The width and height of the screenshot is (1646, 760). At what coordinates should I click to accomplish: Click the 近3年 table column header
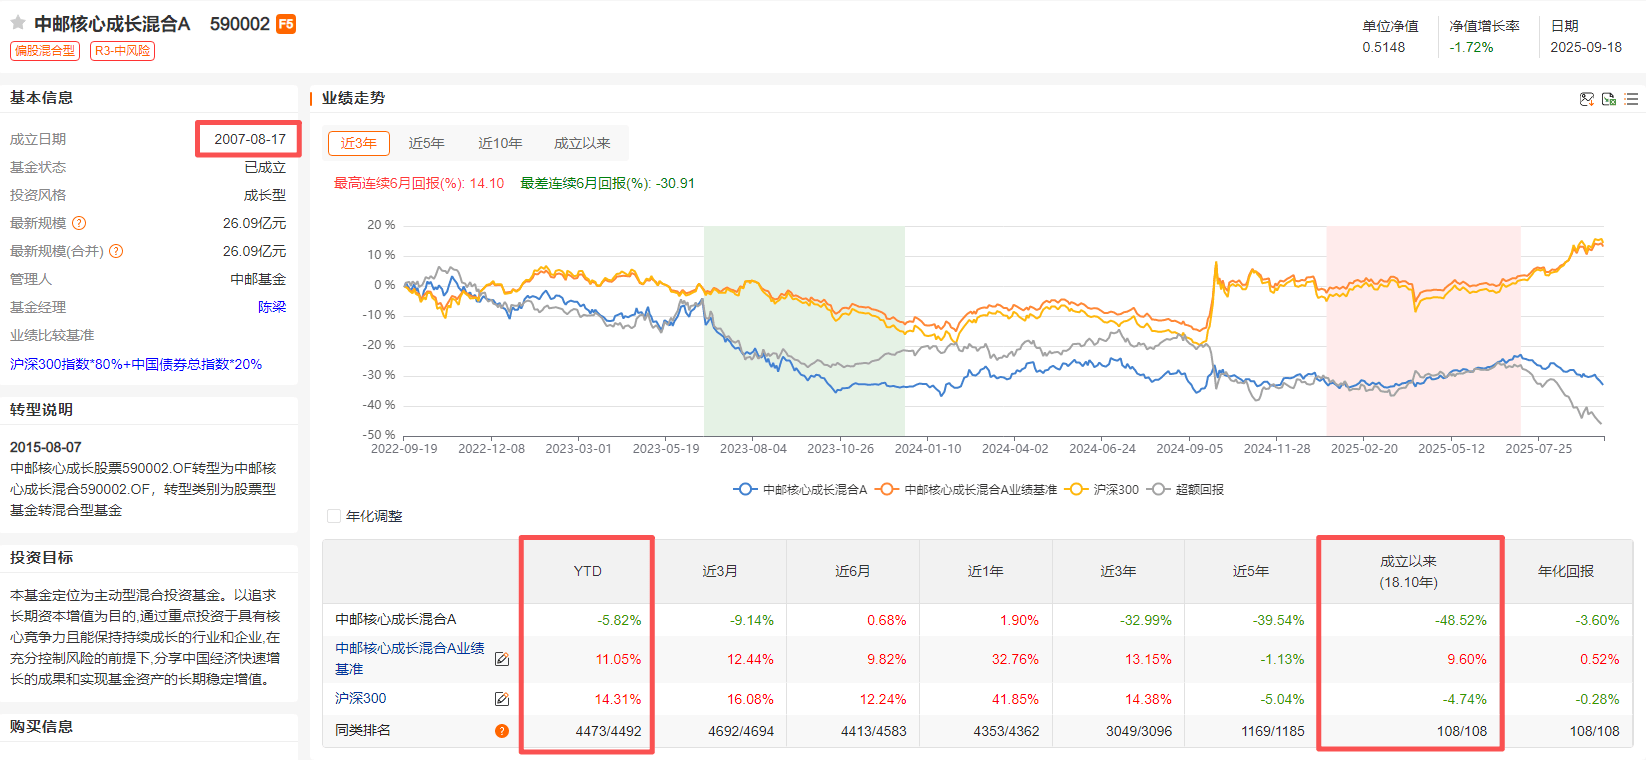tap(1118, 571)
